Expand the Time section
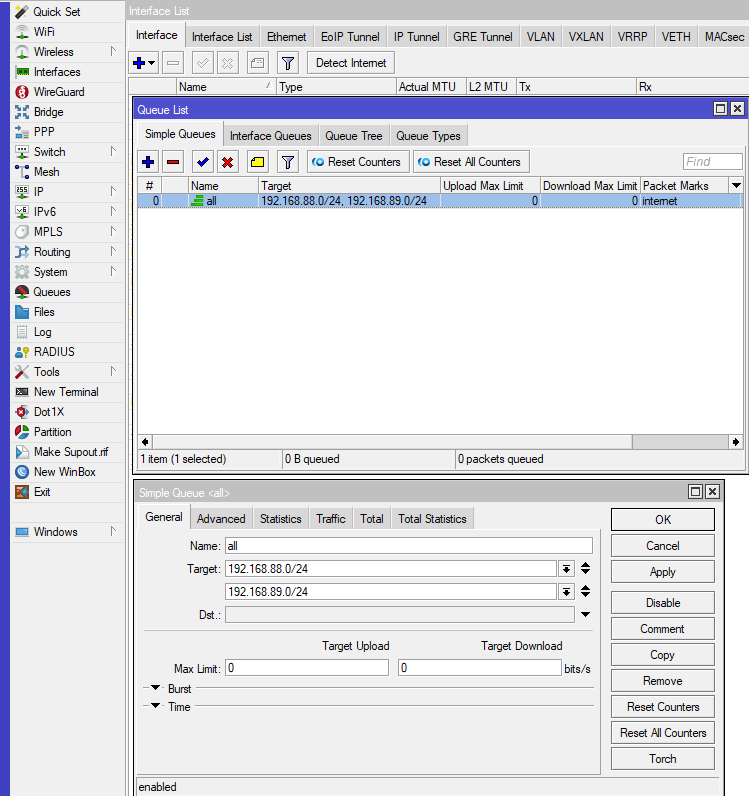The image size is (749, 796). point(155,707)
